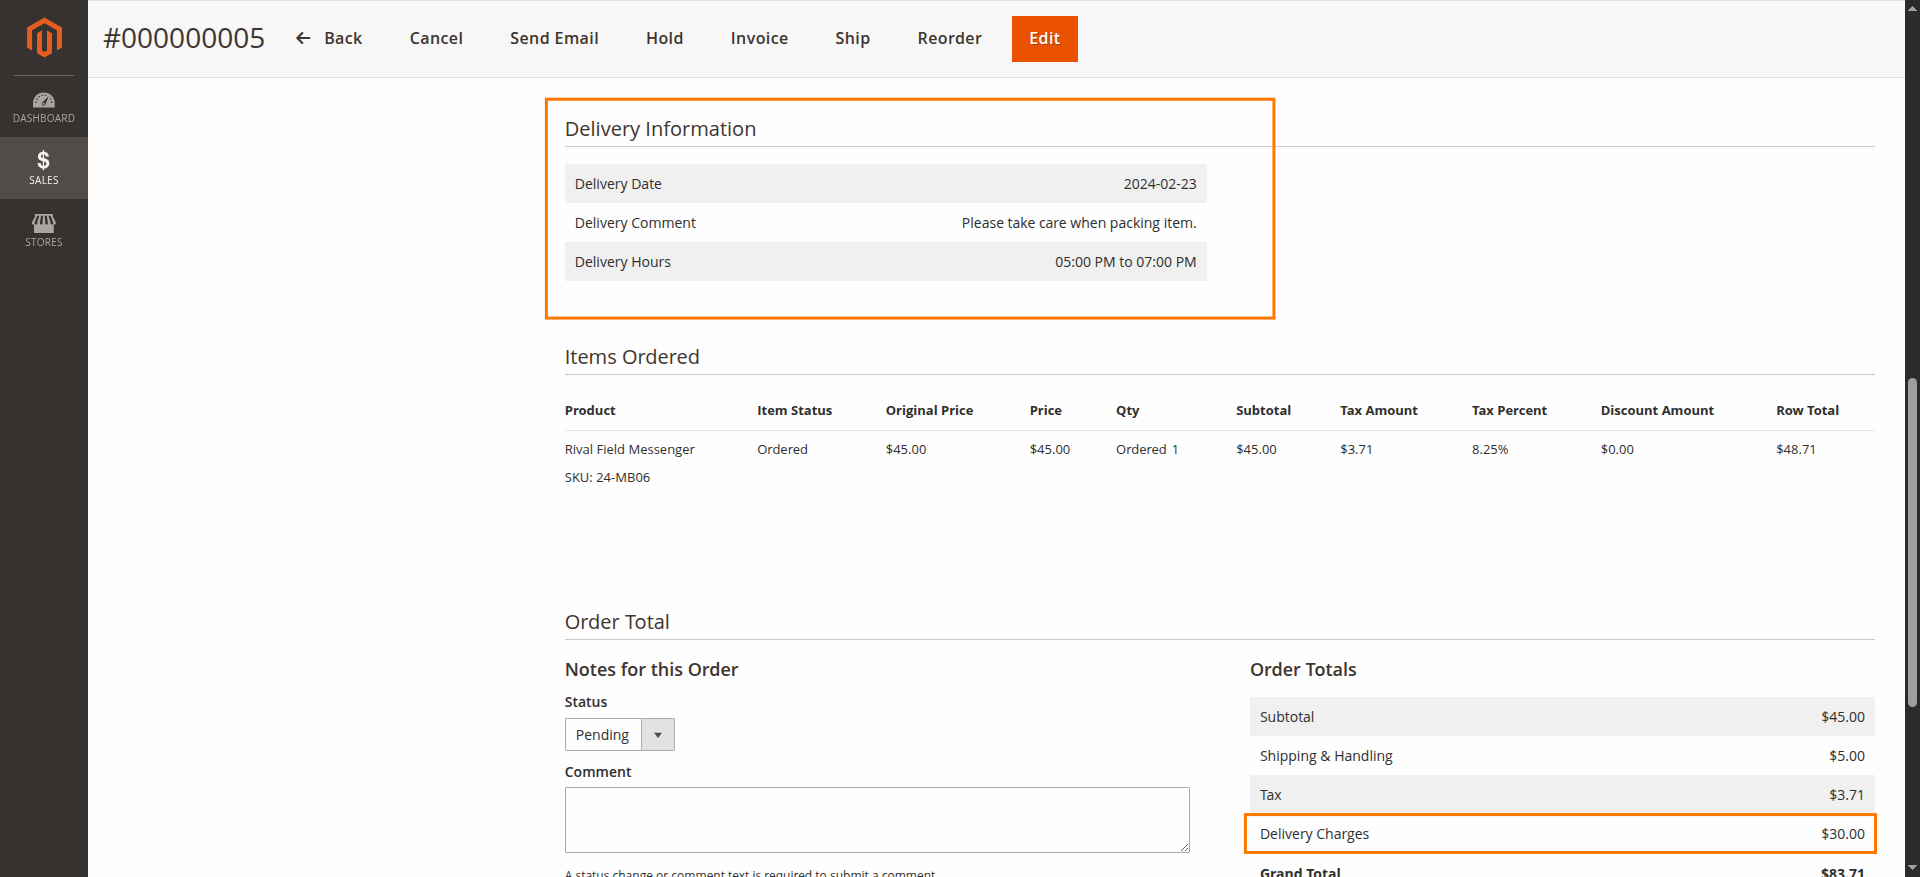This screenshot has height=877, width=1920.
Task: Click the Delivery Hours value 05:00 PM to 07:00 PM
Action: [x=1125, y=262]
